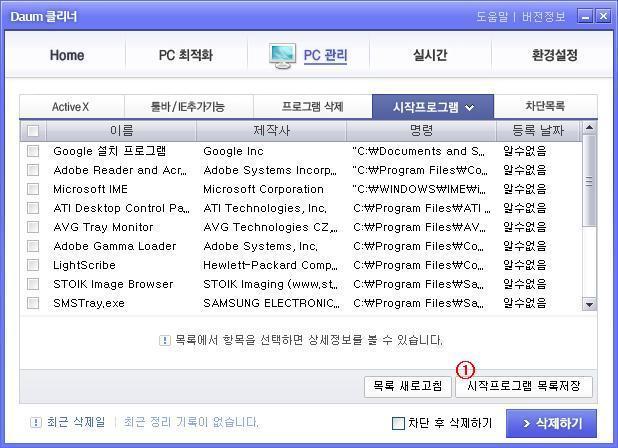The width and height of the screenshot is (618, 448).
Task: Sort by the 이름 column header
Action: pyautogui.click(x=121, y=130)
